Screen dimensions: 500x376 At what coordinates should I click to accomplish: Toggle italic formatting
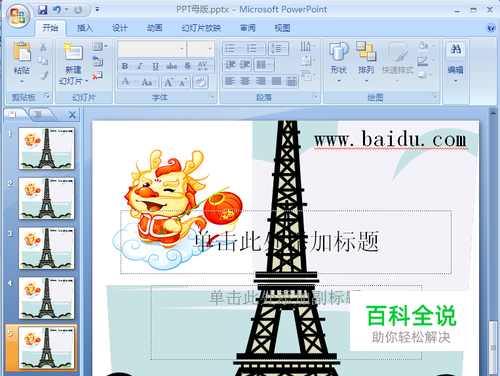(140, 66)
